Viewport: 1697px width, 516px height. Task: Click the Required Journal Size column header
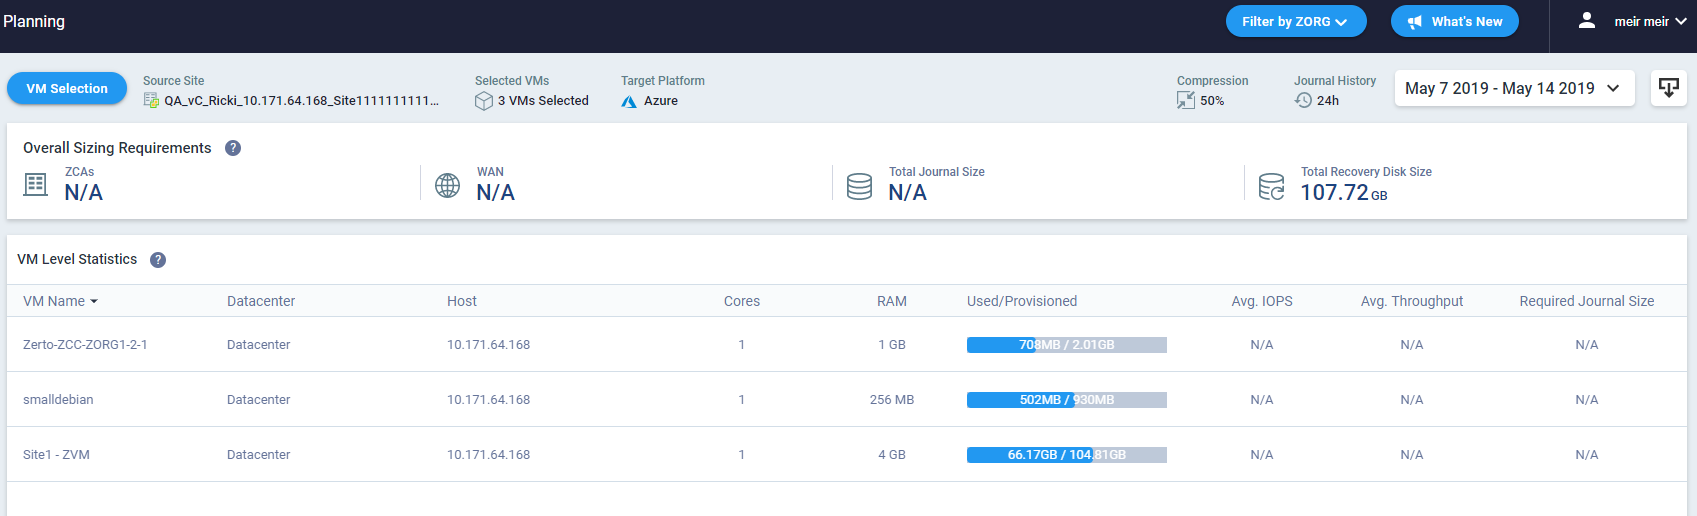(x=1586, y=301)
